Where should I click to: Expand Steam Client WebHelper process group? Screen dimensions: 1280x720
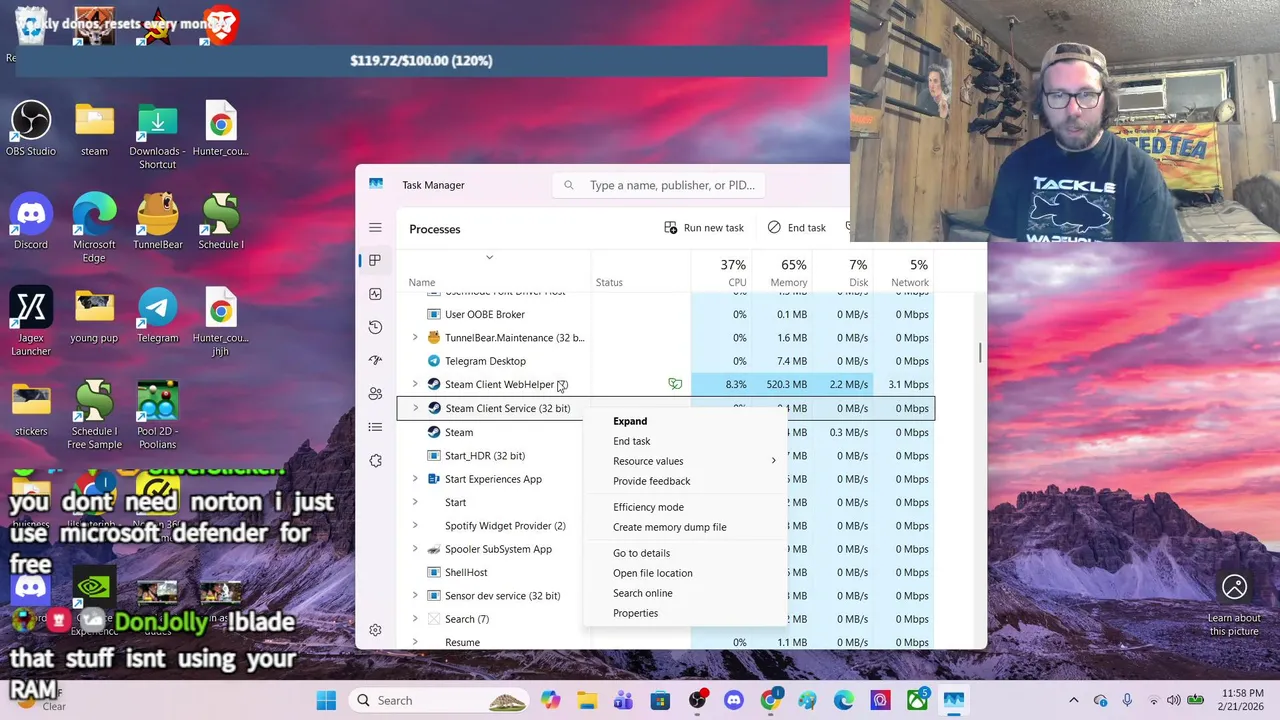pyautogui.click(x=415, y=384)
